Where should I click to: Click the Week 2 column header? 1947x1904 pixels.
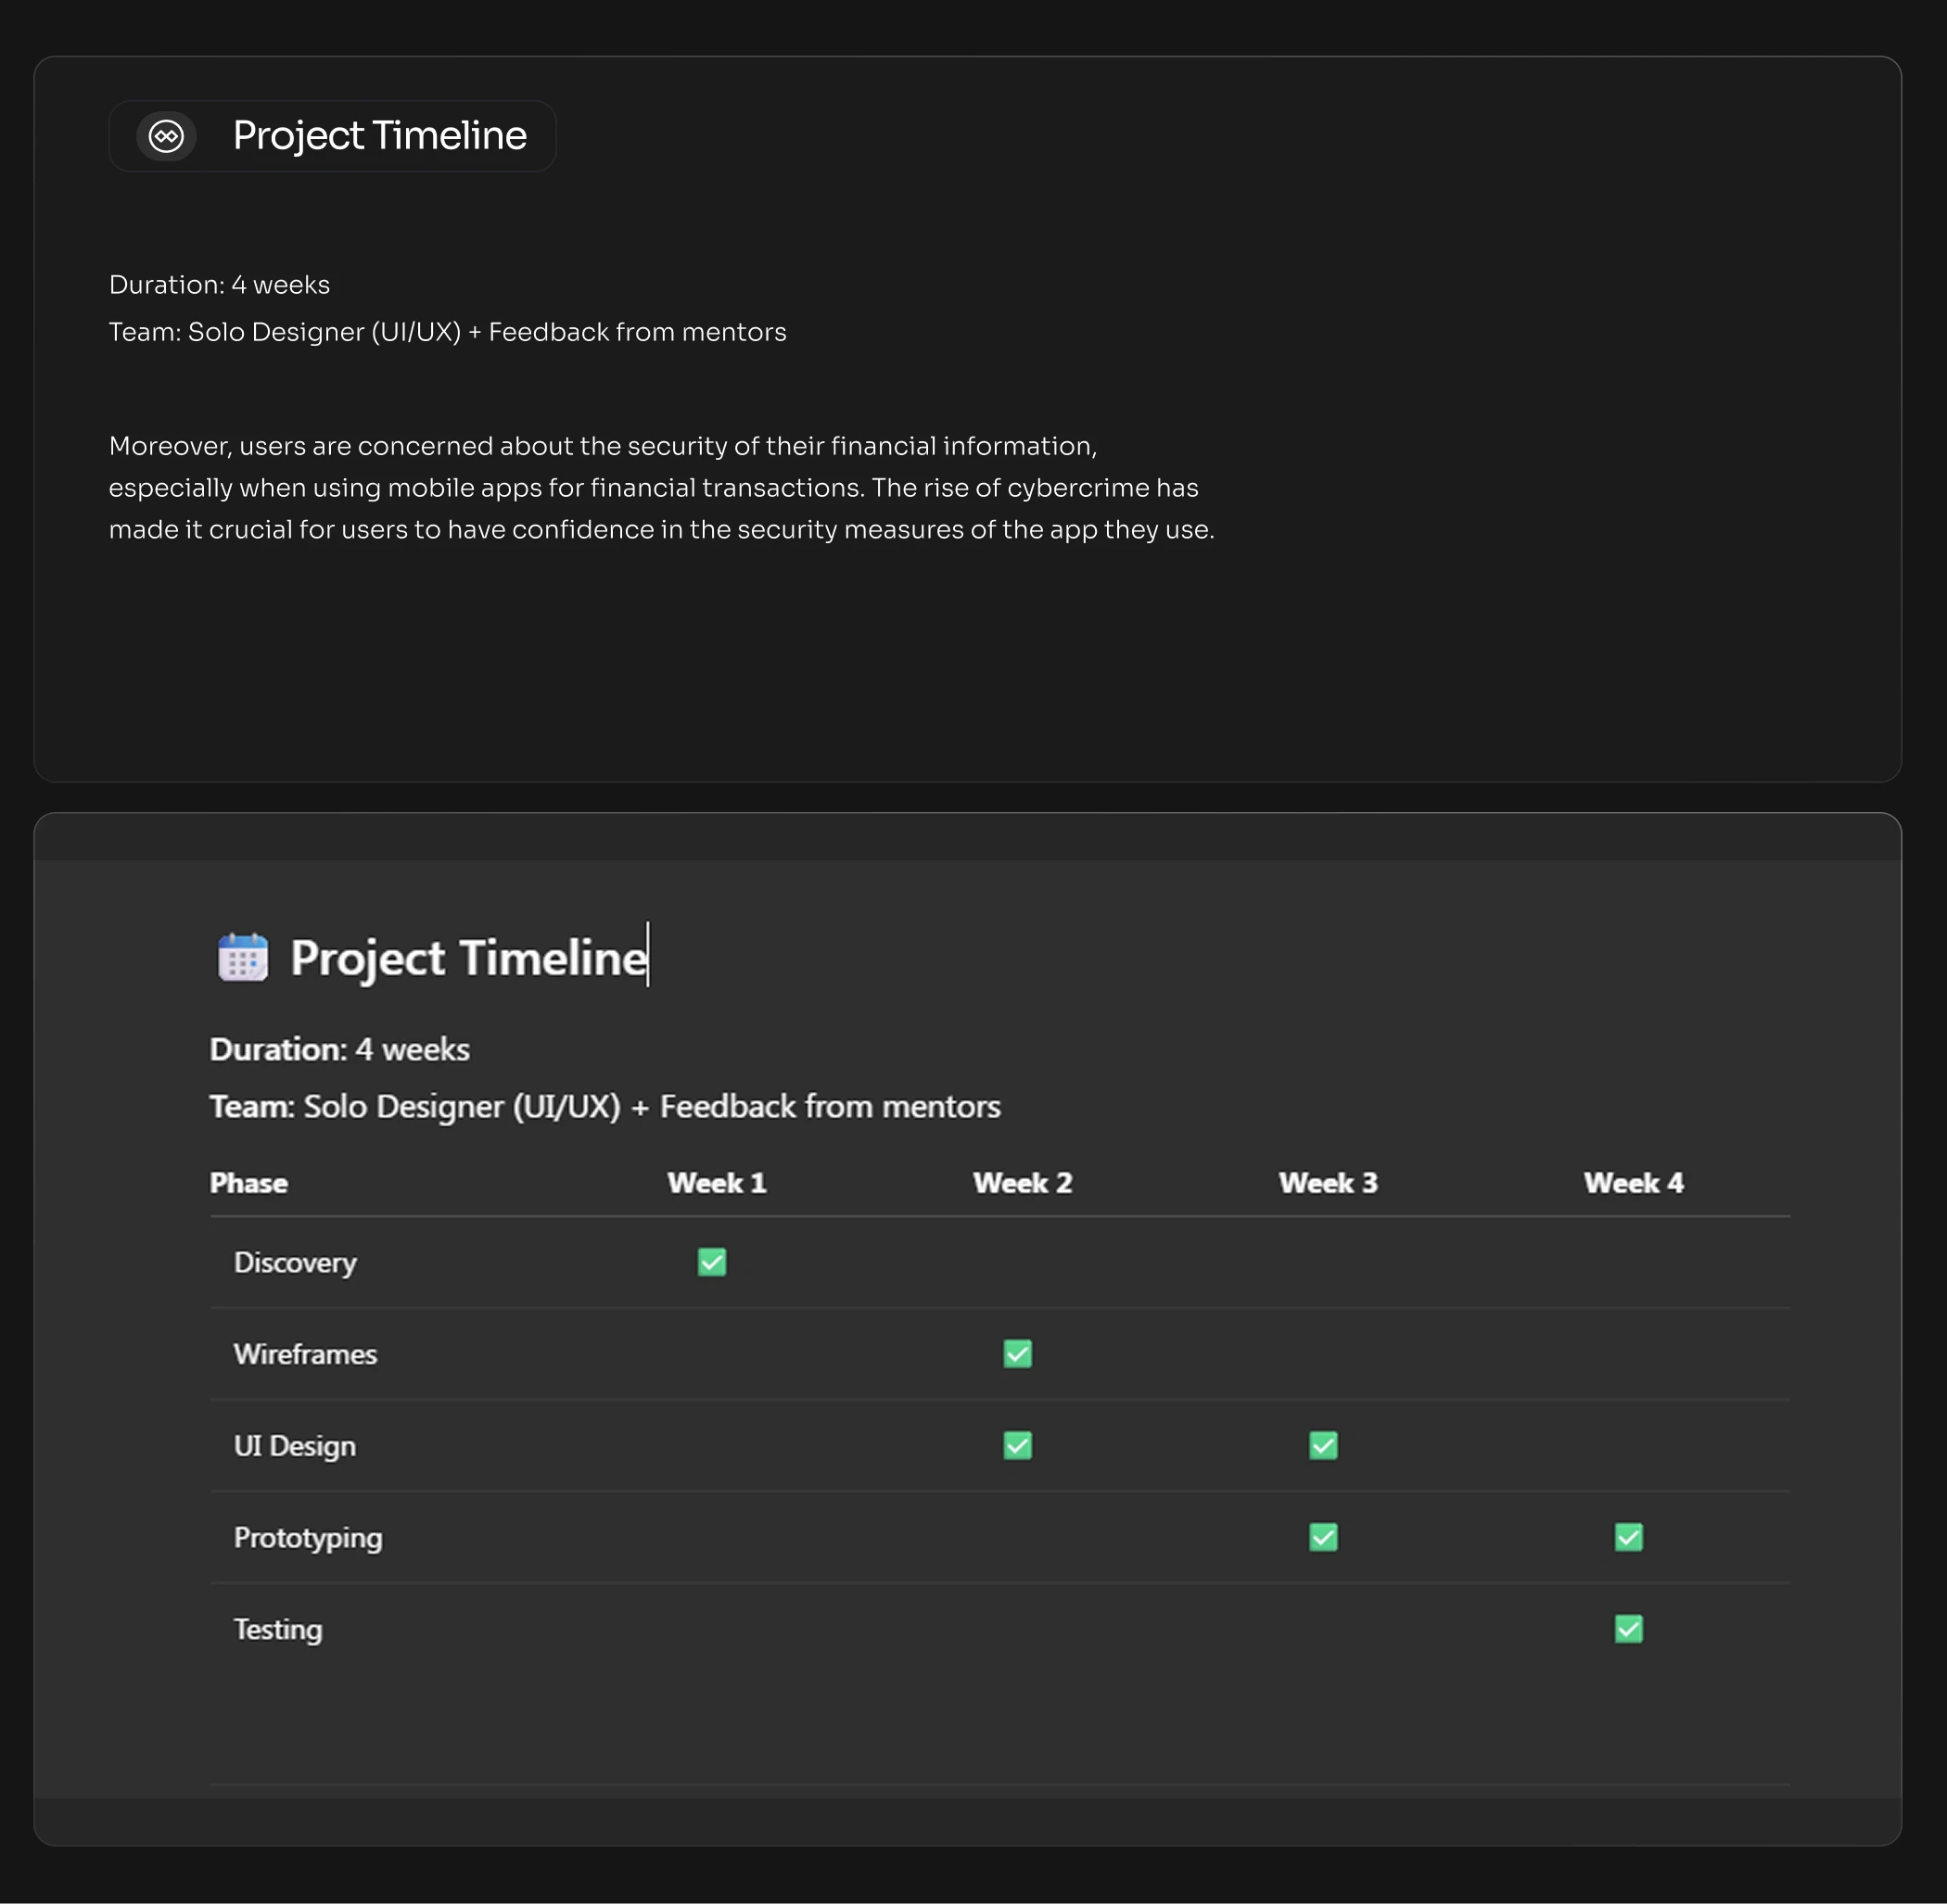click(1022, 1183)
